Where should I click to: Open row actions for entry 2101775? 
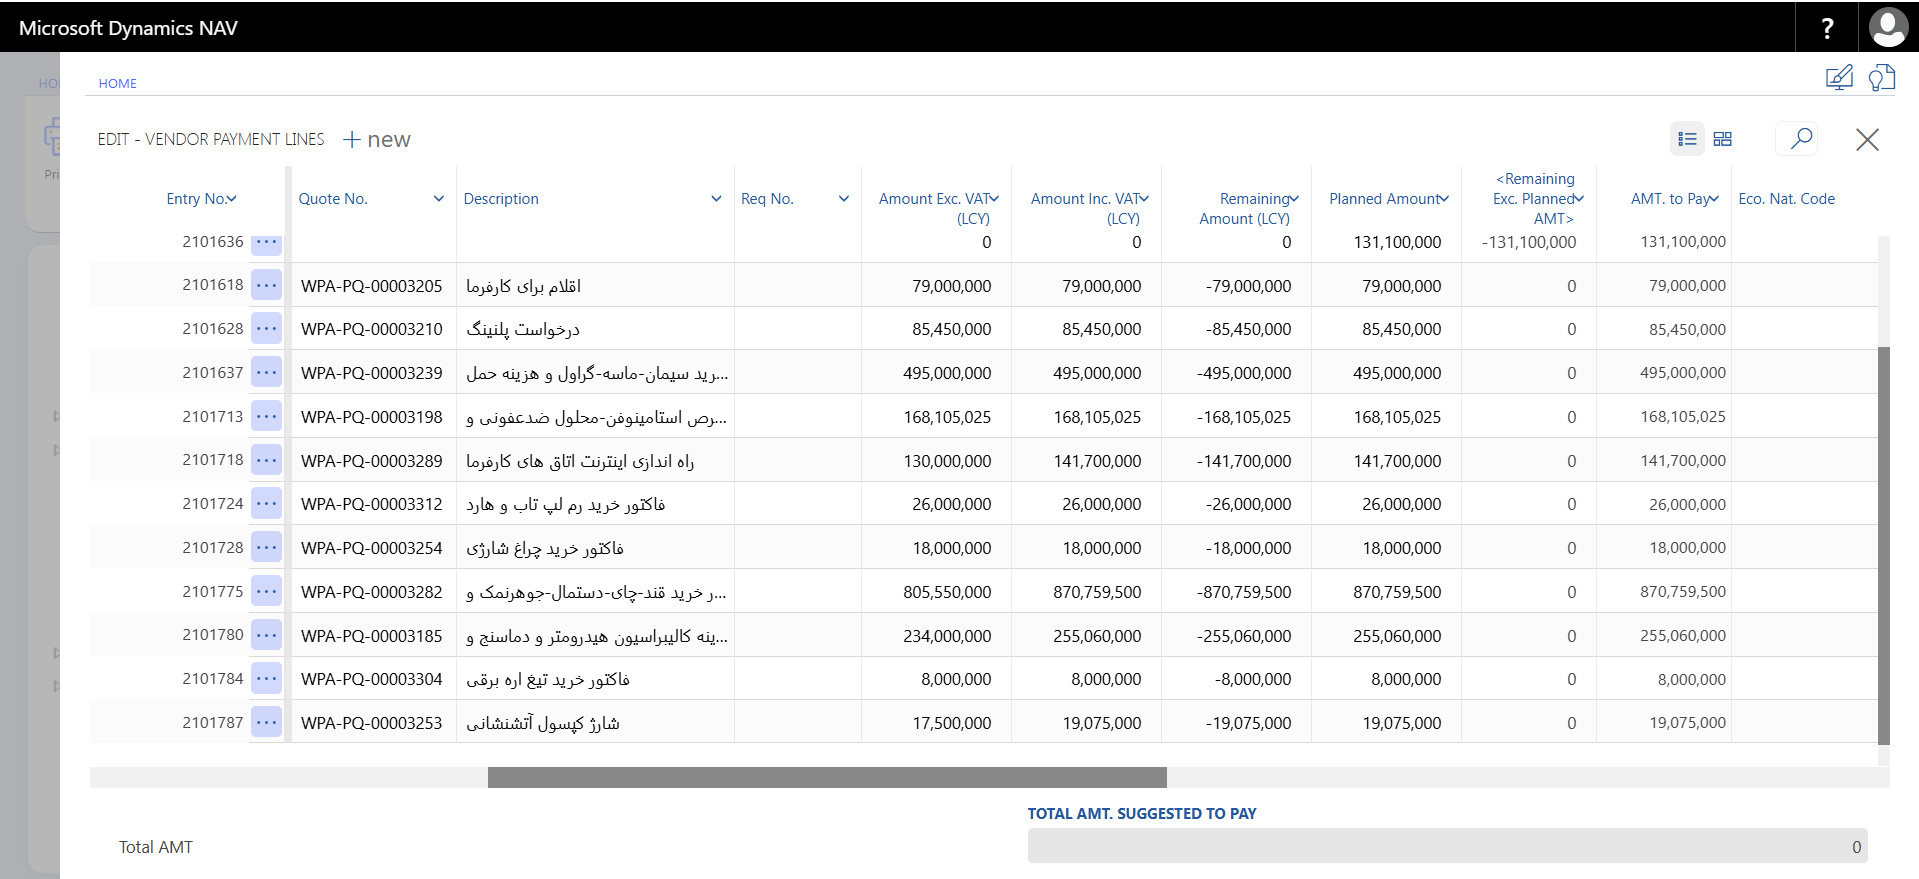pyautogui.click(x=266, y=591)
